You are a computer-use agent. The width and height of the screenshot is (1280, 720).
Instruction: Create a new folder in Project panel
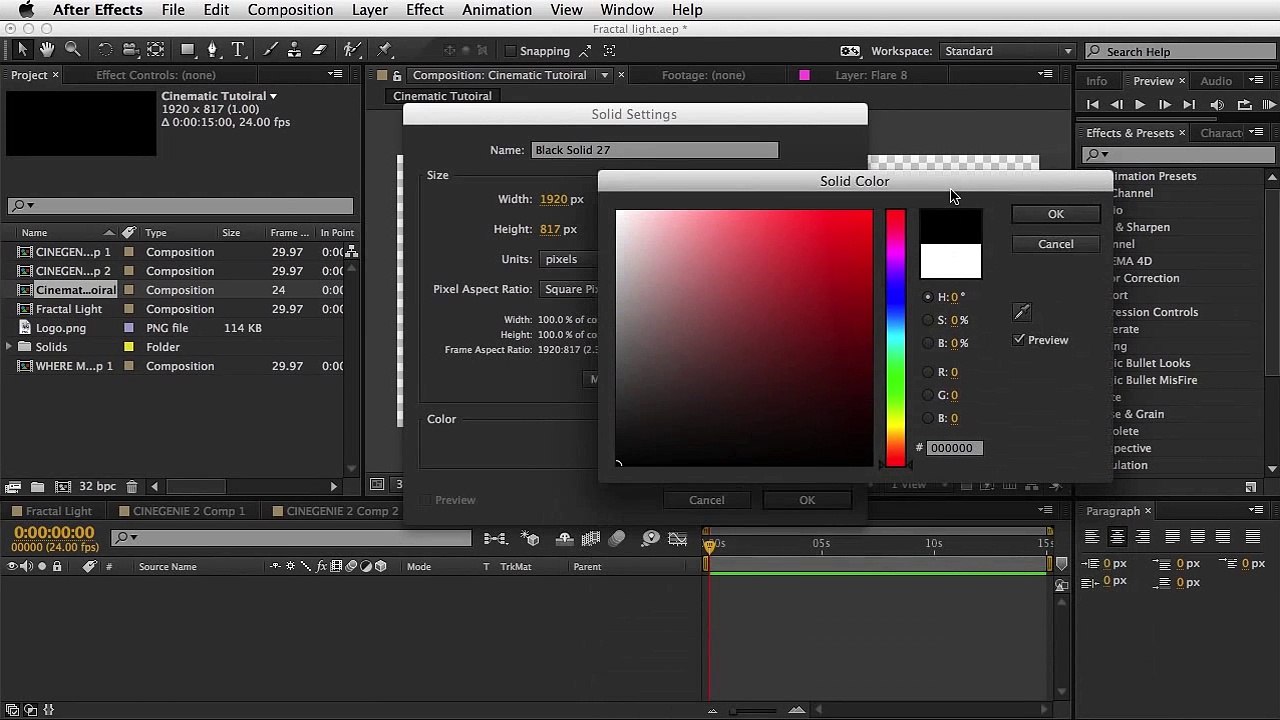pyautogui.click(x=37, y=487)
